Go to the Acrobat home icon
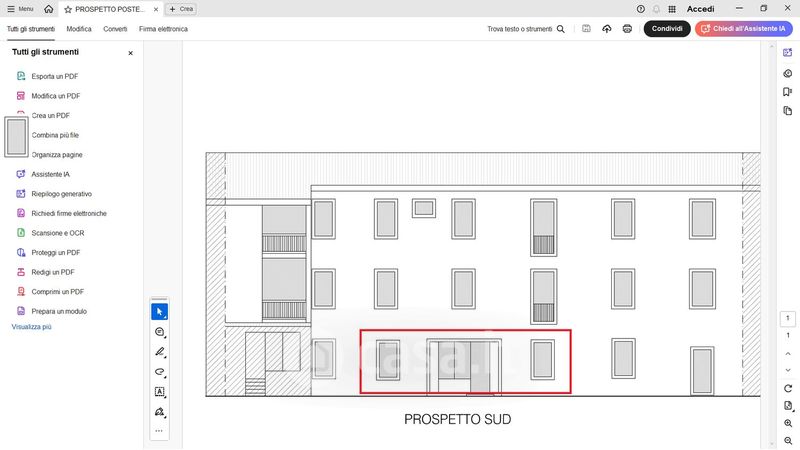 point(48,8)
